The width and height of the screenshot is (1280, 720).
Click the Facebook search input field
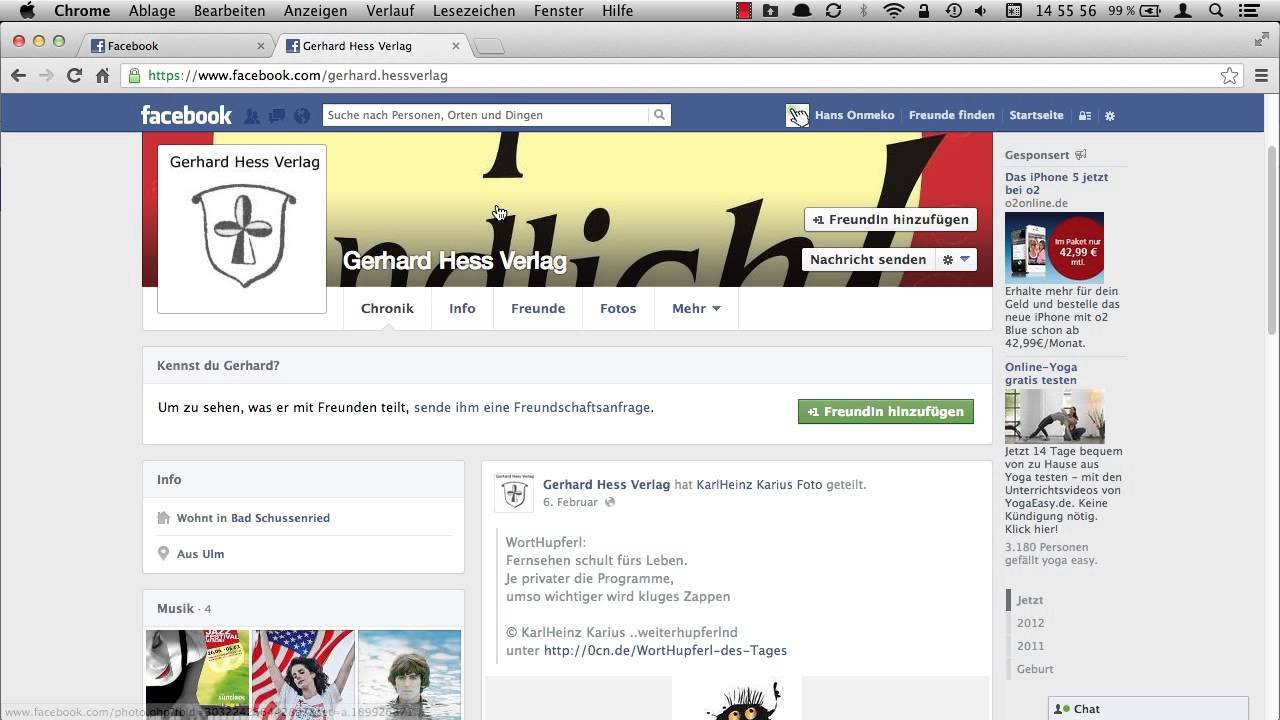485,115
